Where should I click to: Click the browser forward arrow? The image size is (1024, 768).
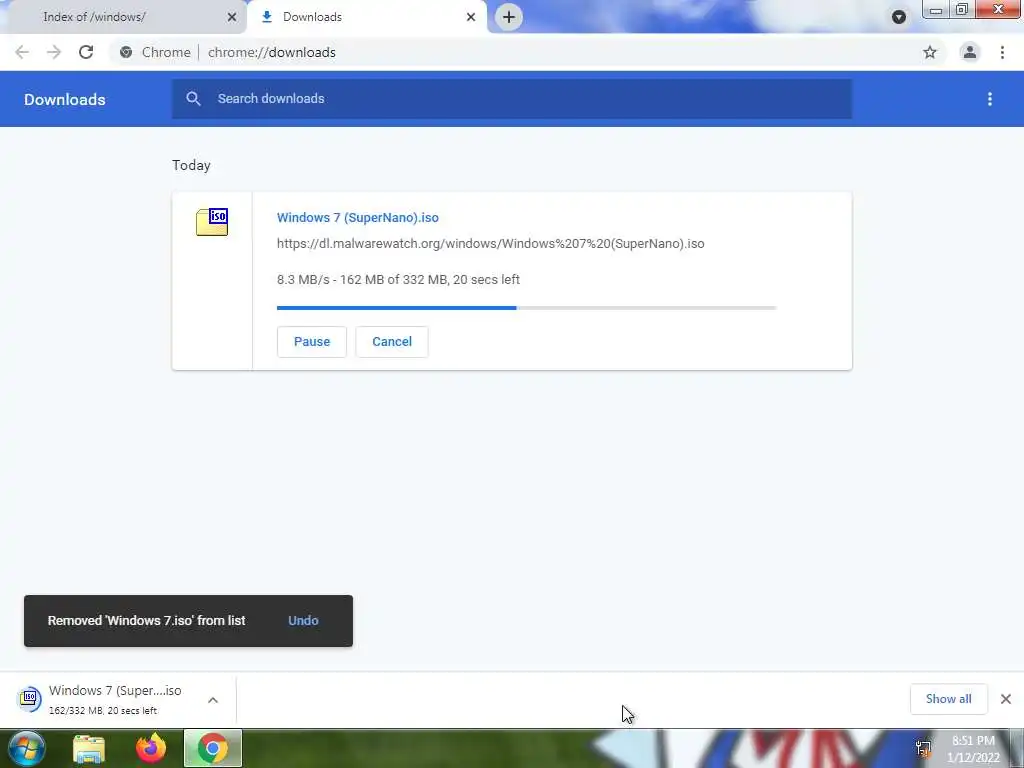tap(54, 52)
